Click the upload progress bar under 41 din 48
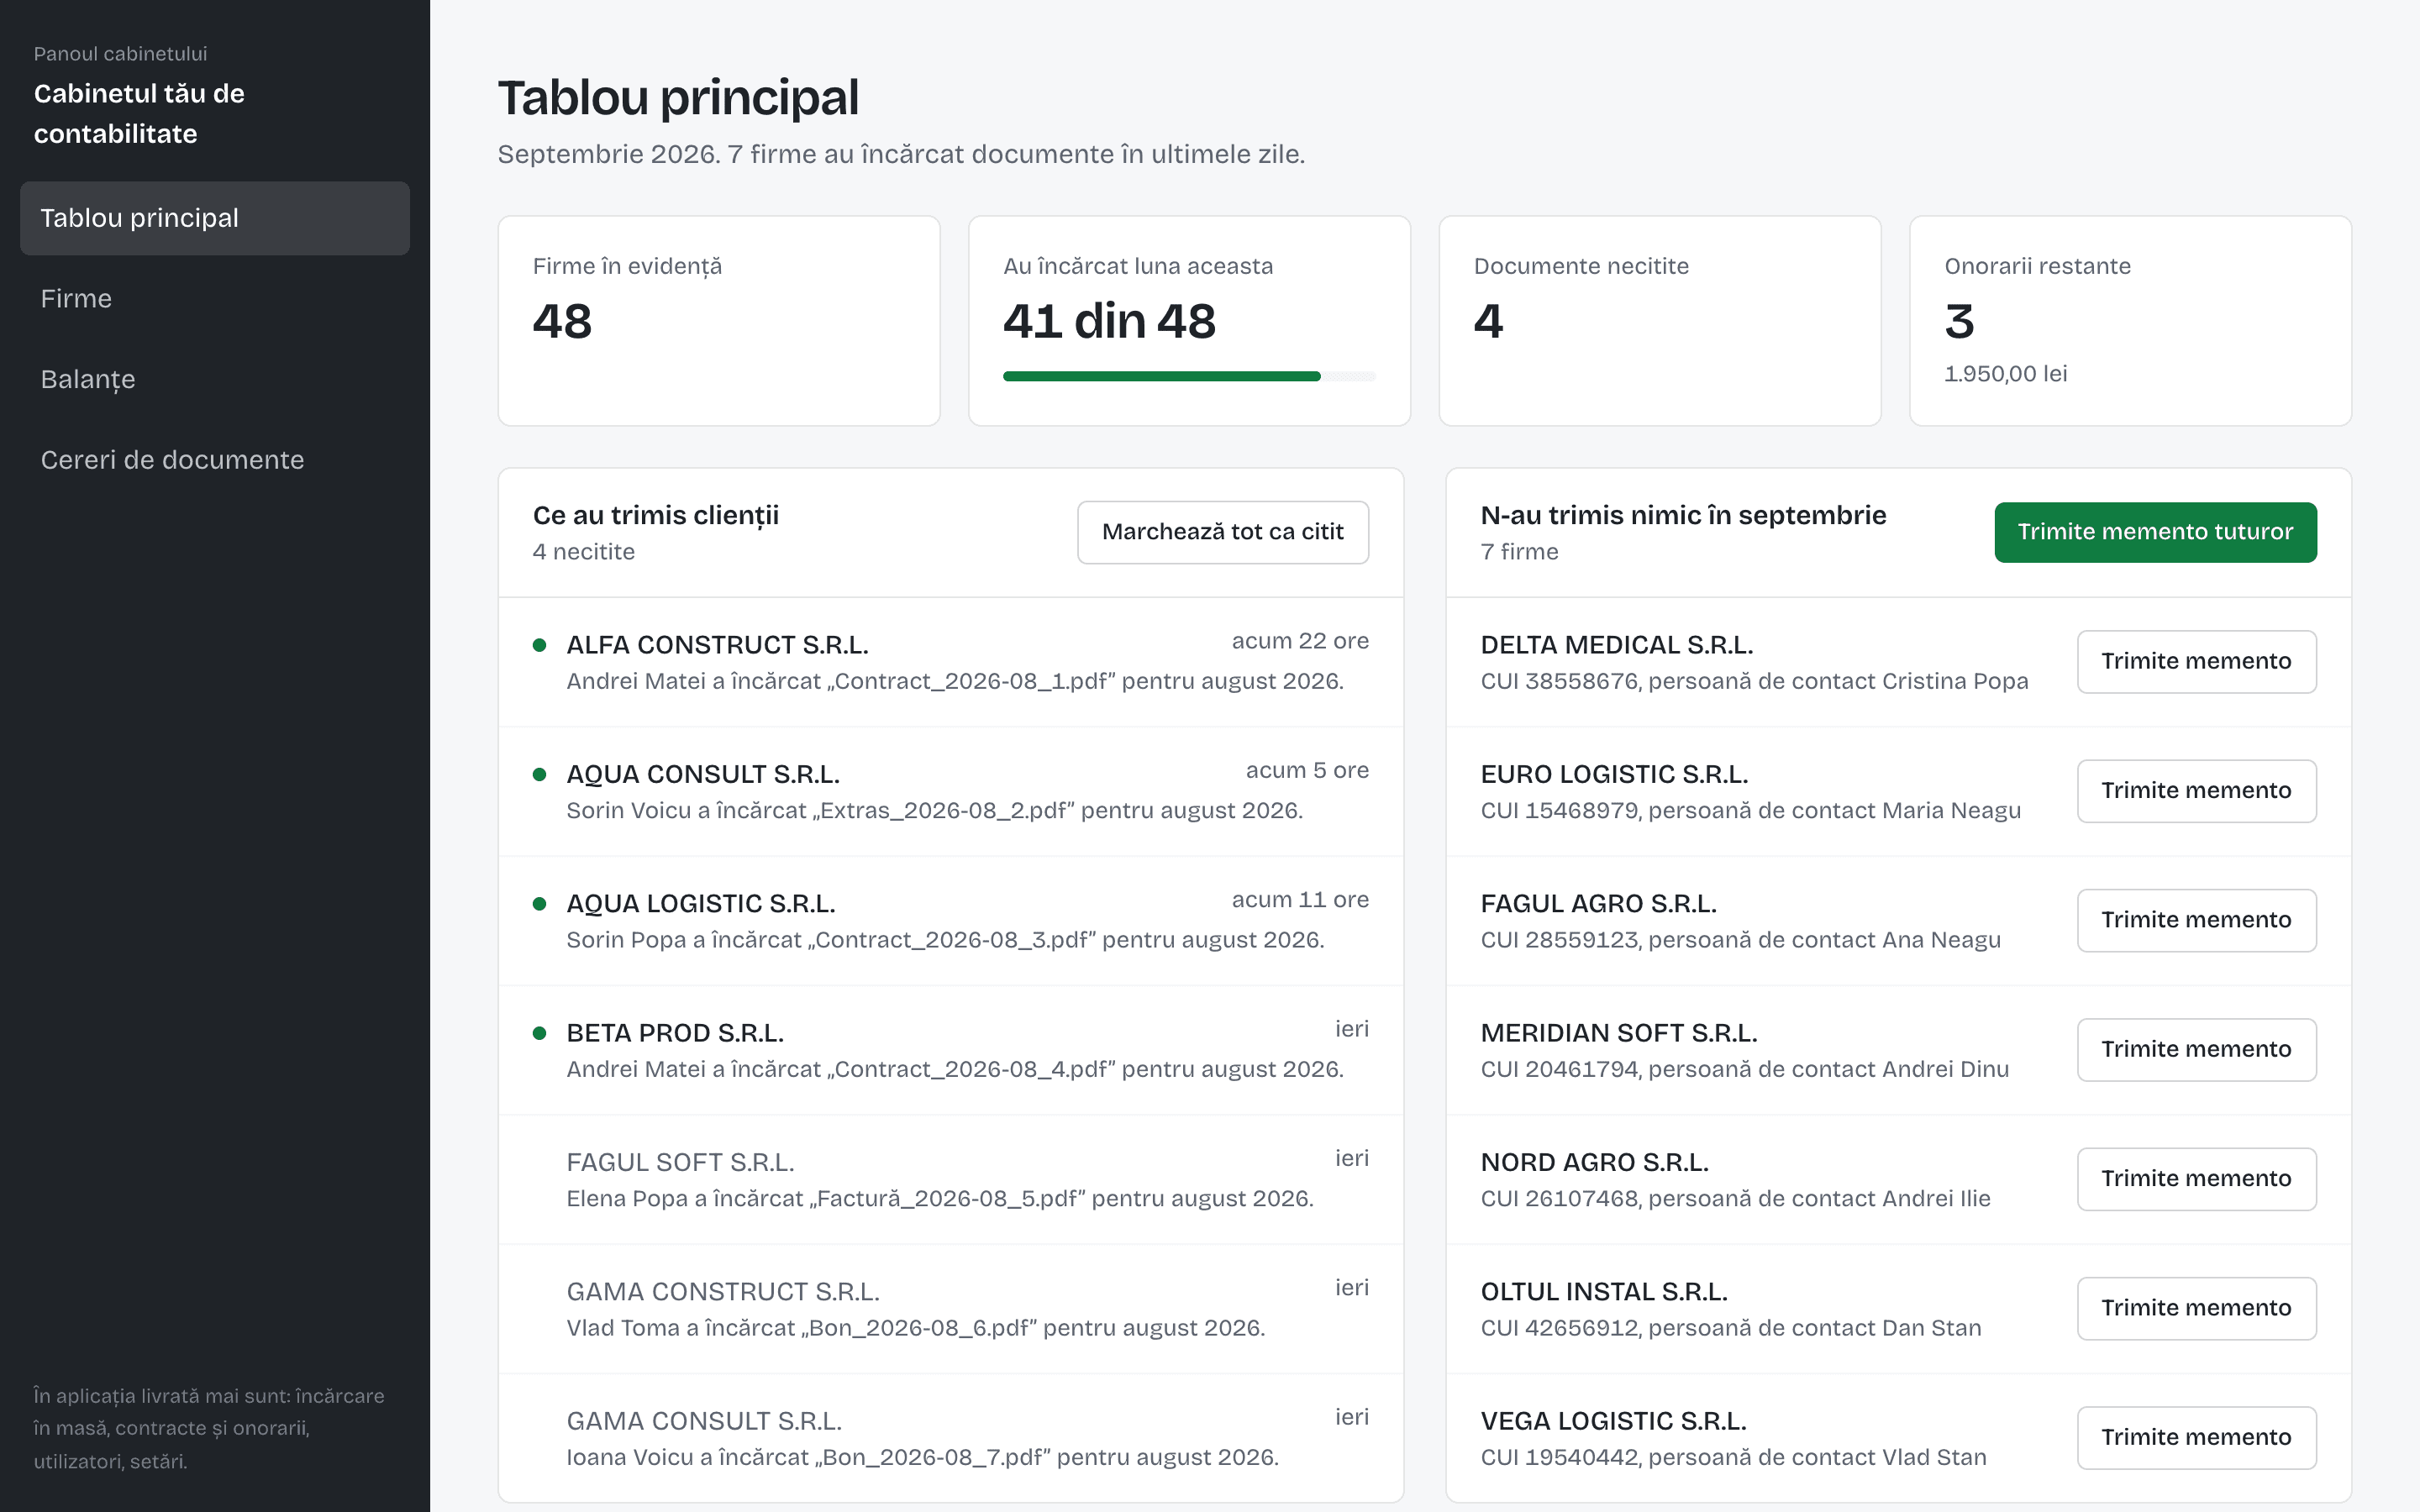 pyautogui.click(x=1189, y=376)
